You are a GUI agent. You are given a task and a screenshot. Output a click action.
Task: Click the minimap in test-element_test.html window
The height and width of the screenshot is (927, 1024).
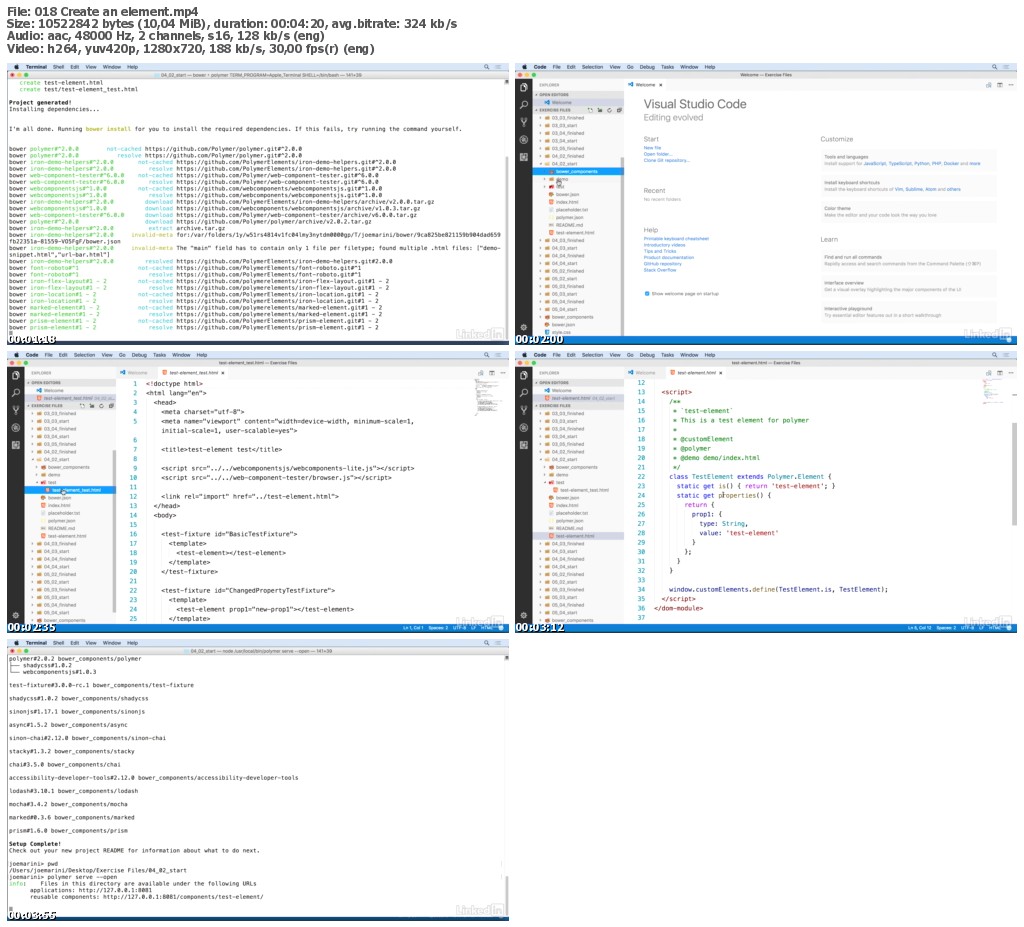[487, 397]
